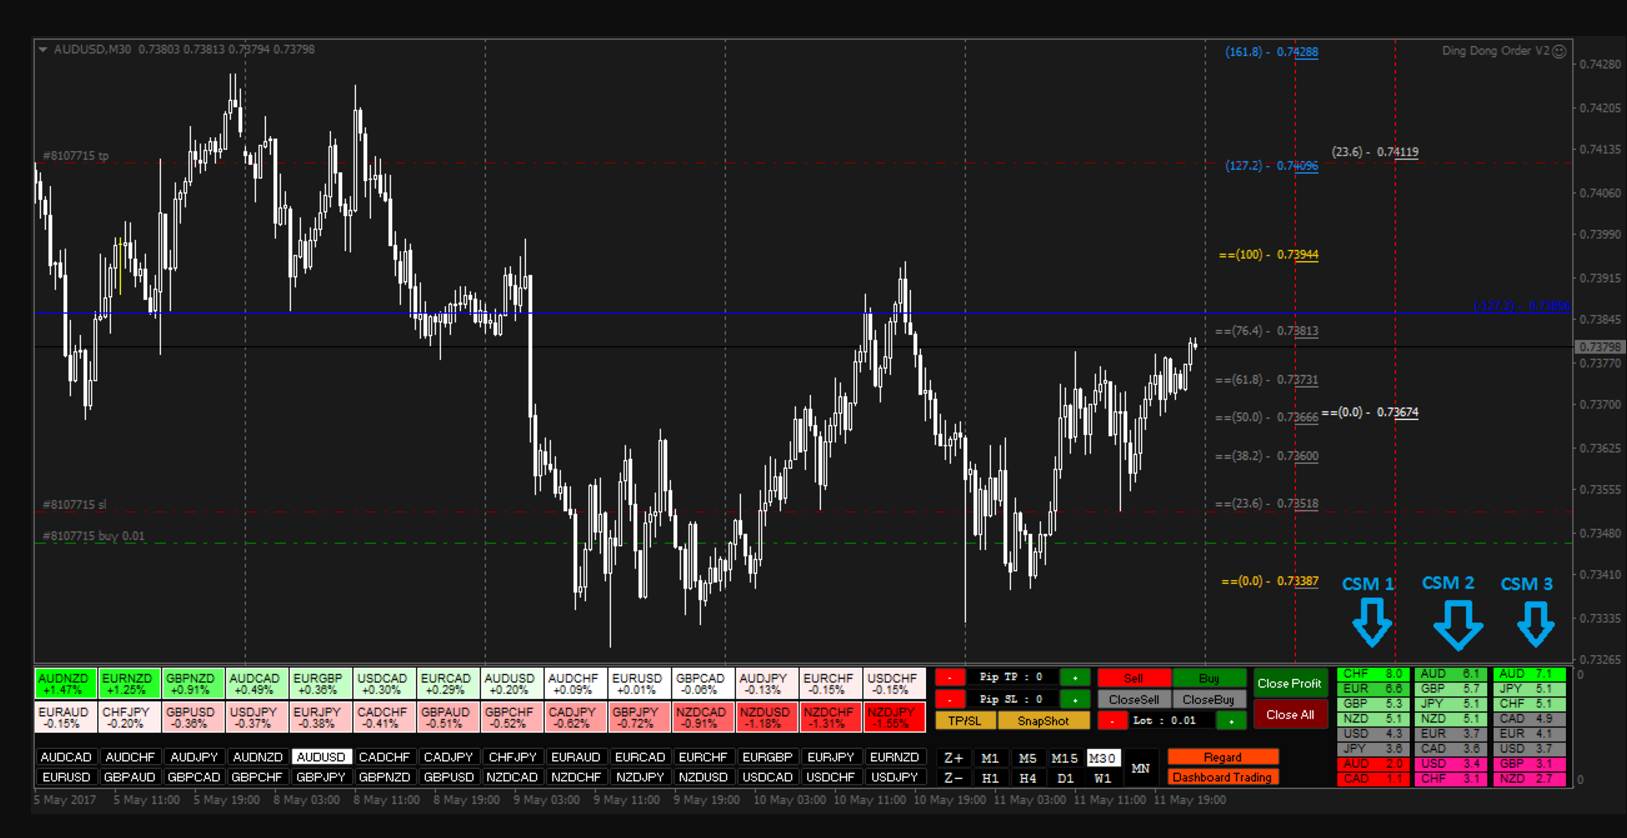Viewport: 1627px width, 838px height.
Task: Click the ==(0.0) - 0.73387 Fibonacci label
Action: click(1270, 581)
